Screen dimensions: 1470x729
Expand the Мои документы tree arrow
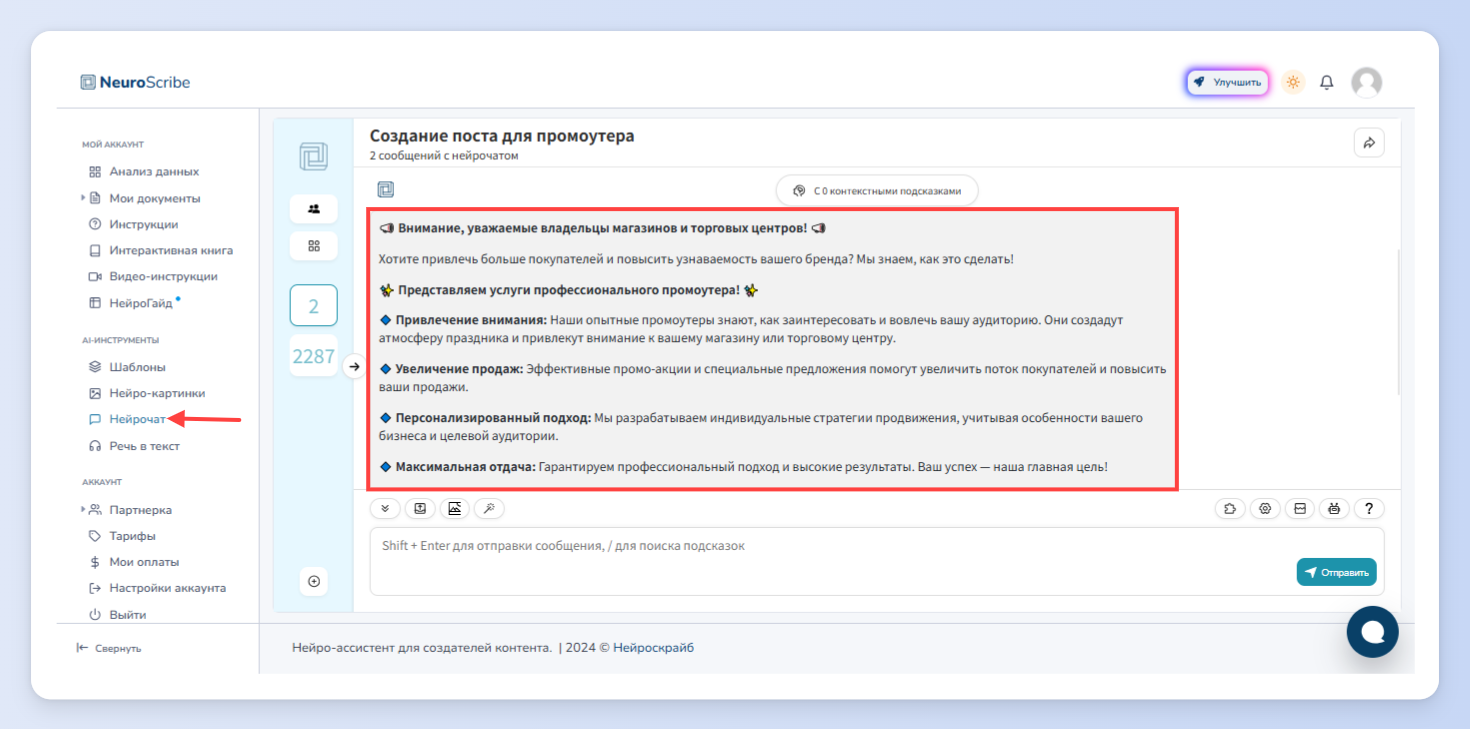[83, 198]
